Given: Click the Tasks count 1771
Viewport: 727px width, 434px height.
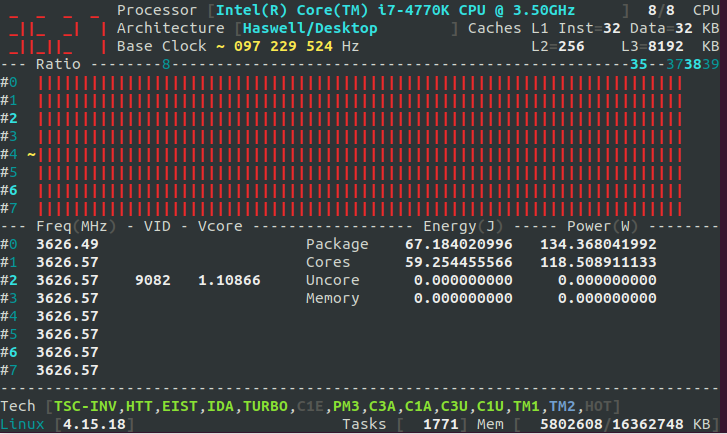Looking at the screenshot, I should (440, 425).
